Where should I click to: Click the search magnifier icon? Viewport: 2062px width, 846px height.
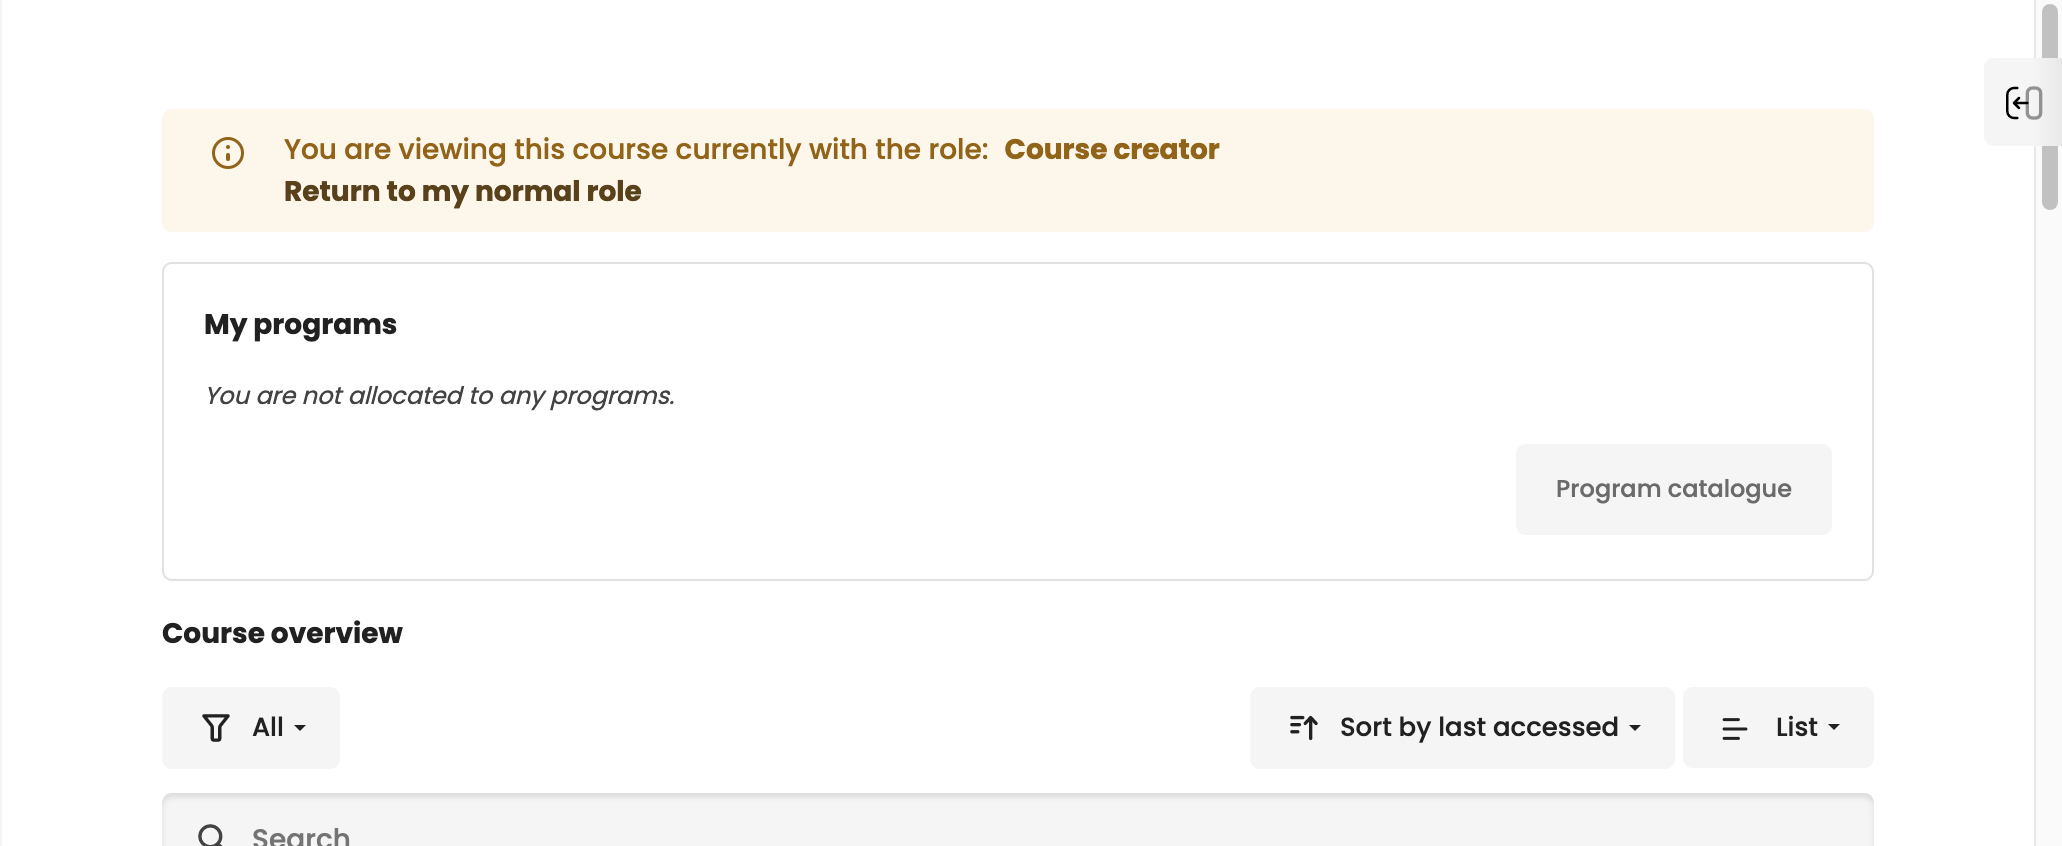pyautogui.click(x=211, y=835)
